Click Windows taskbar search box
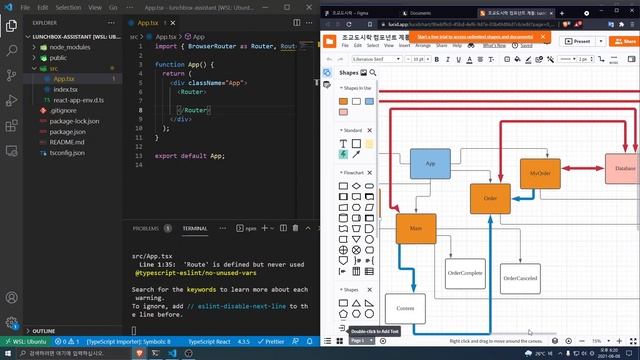The width and height of the screenshot is (640, 360). (x=73, y=353)
